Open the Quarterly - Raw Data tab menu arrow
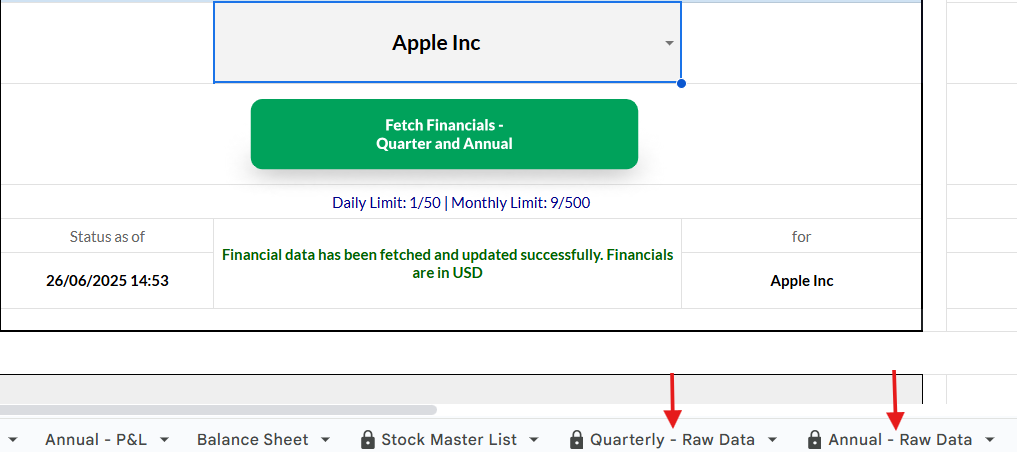 coord(772,440)
